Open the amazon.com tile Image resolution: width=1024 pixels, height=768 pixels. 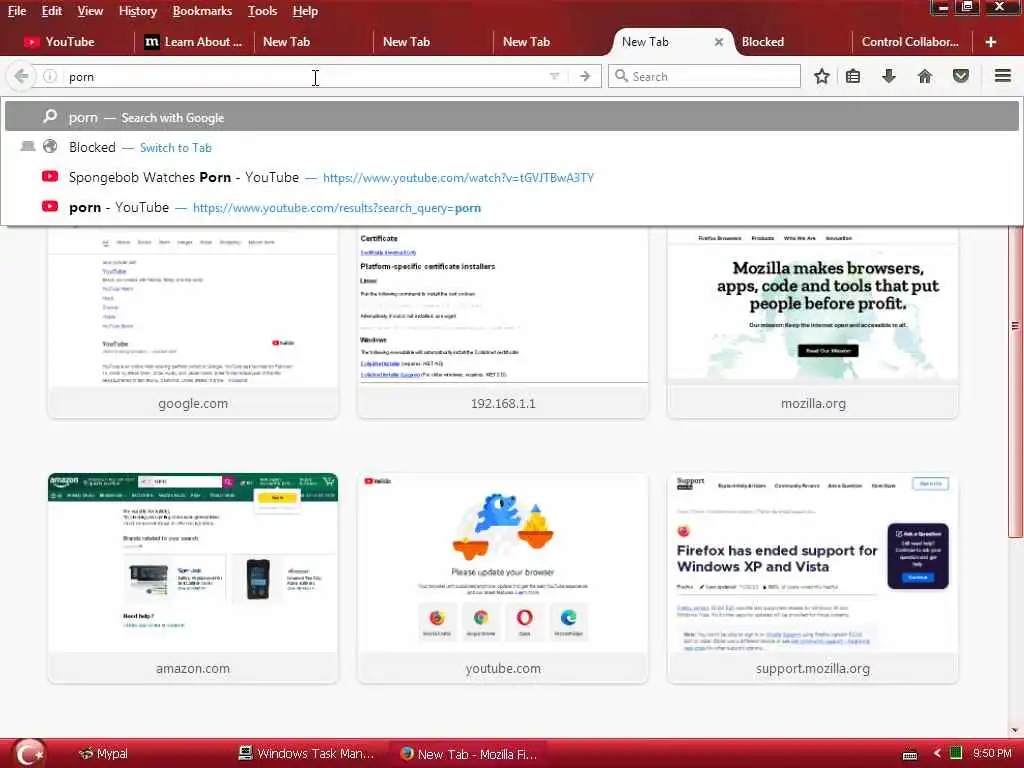coord(193,578)
